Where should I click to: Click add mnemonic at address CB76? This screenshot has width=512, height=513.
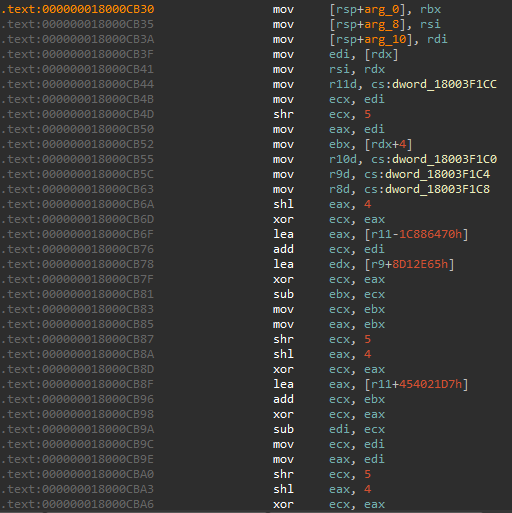click(x=283, y=249)
